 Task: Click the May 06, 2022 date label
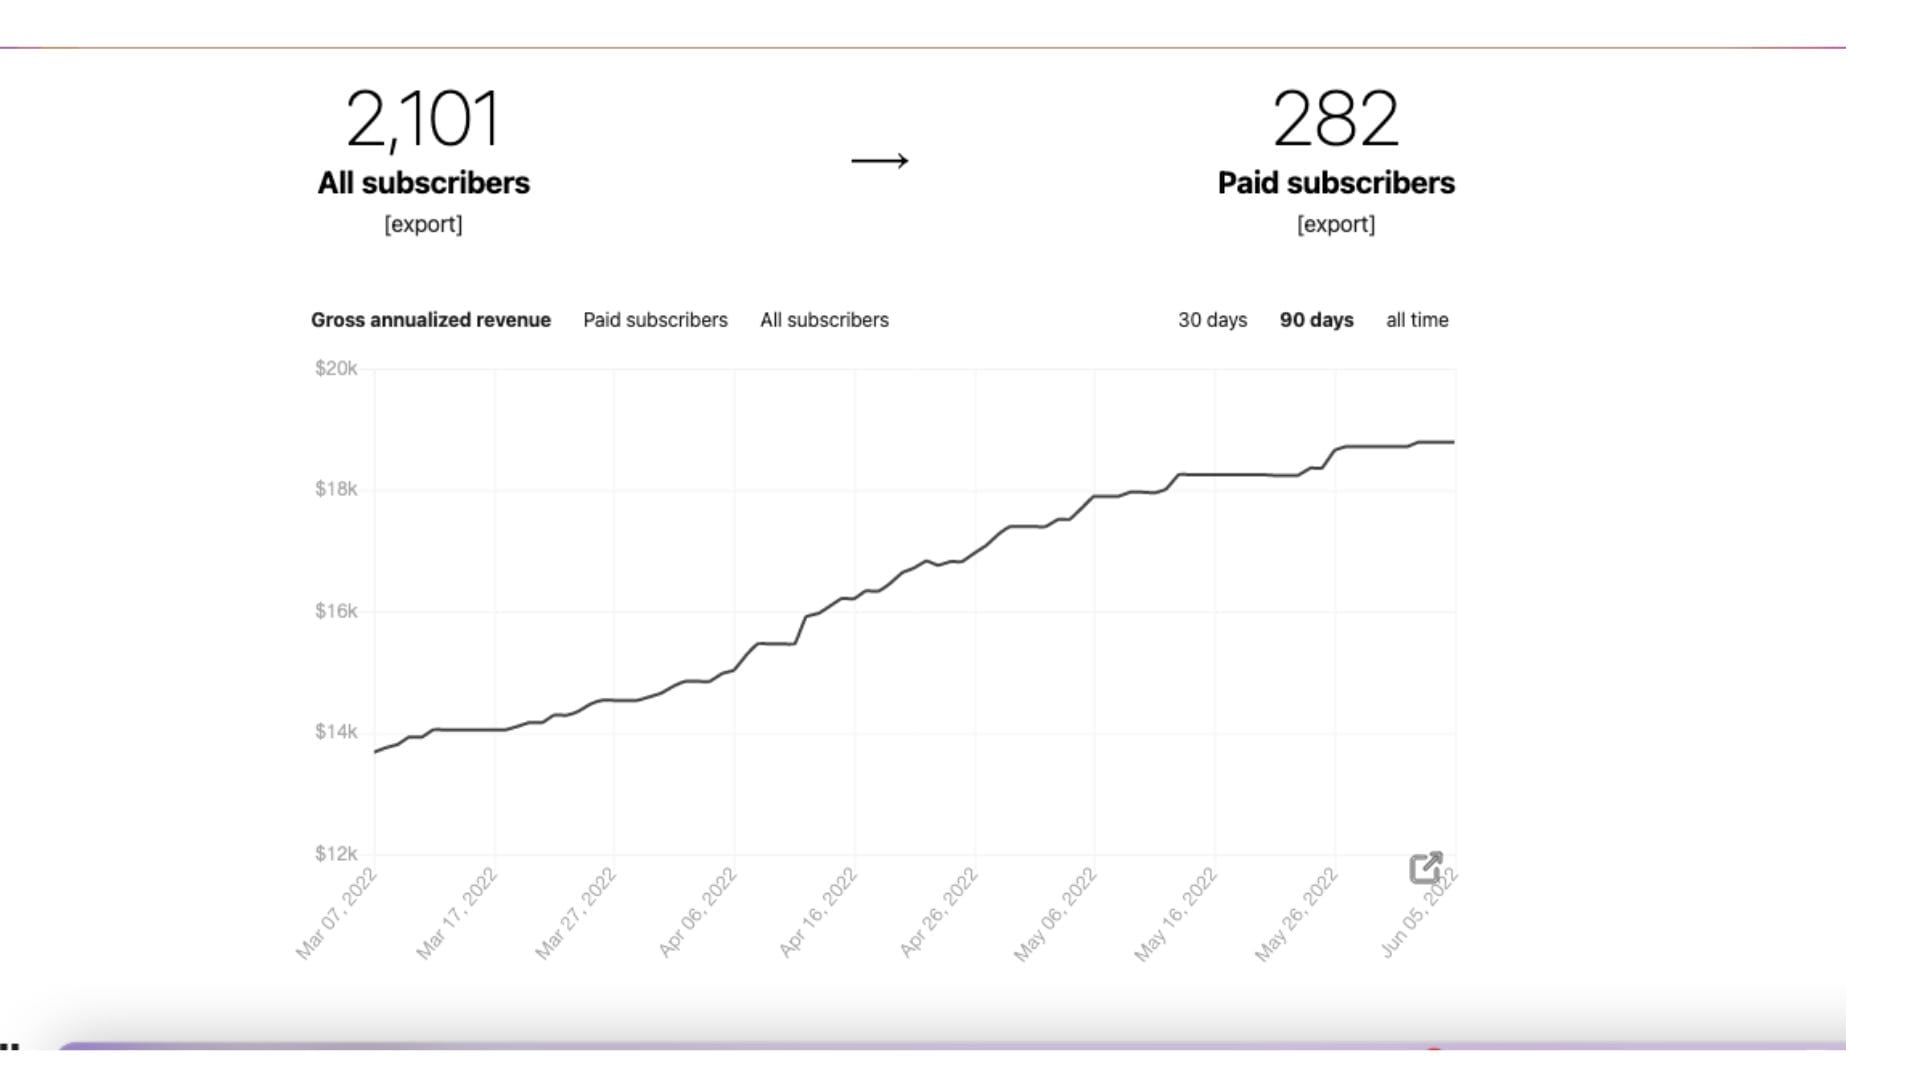[1055, 915]
